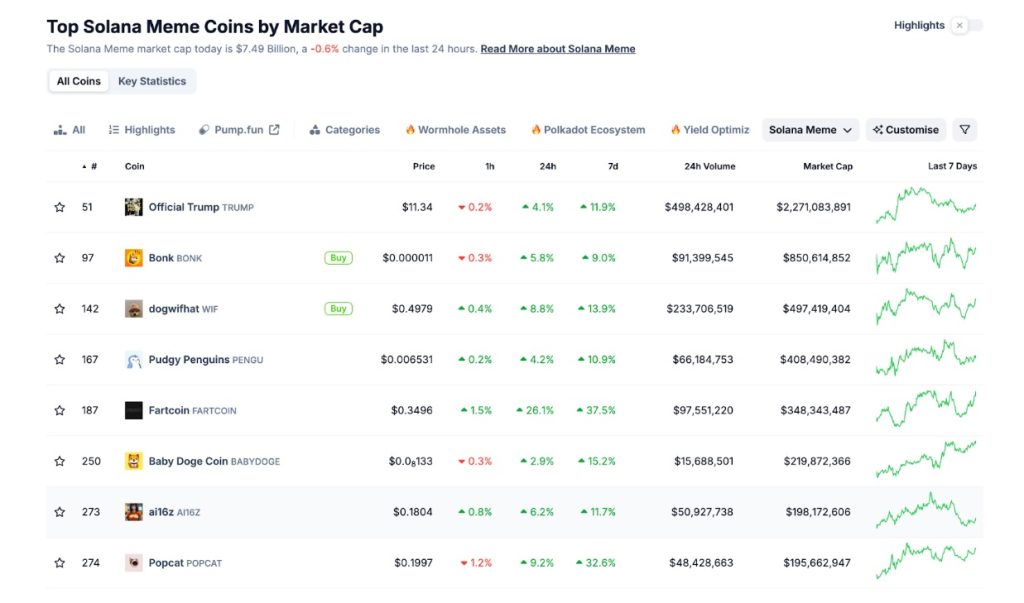Open Popcat coin logo
Screen dimensions: 1024x603
tap(133, 562)
